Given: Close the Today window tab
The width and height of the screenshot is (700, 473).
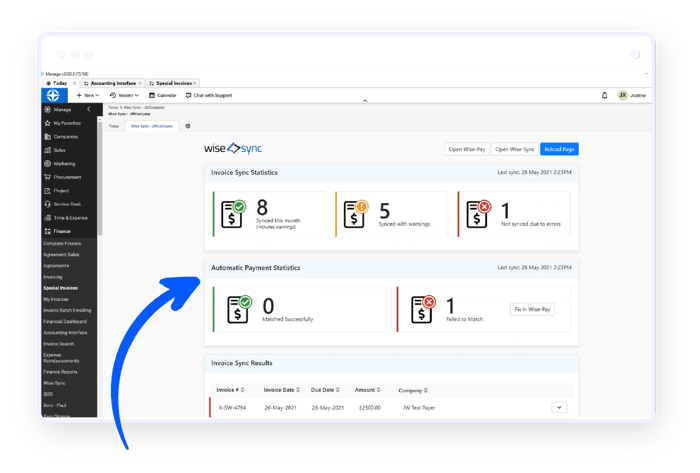Looking at the screenshot, I should (x=75, y=83).
